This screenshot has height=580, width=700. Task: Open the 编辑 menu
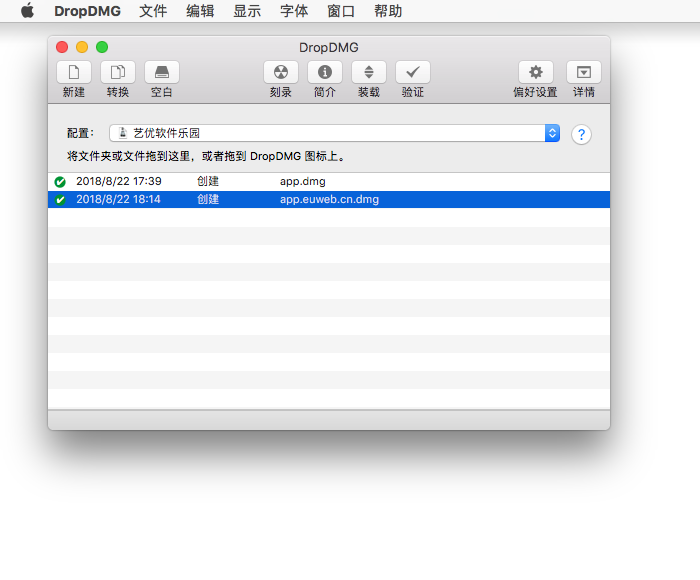pyautogui.click(x=200, y=11)
